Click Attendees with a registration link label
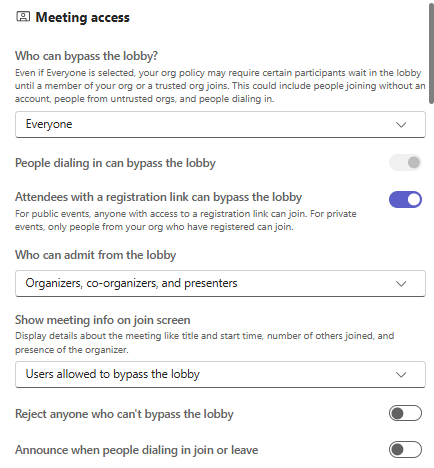Viewport: 434px width, 468px height. [159, 197]
